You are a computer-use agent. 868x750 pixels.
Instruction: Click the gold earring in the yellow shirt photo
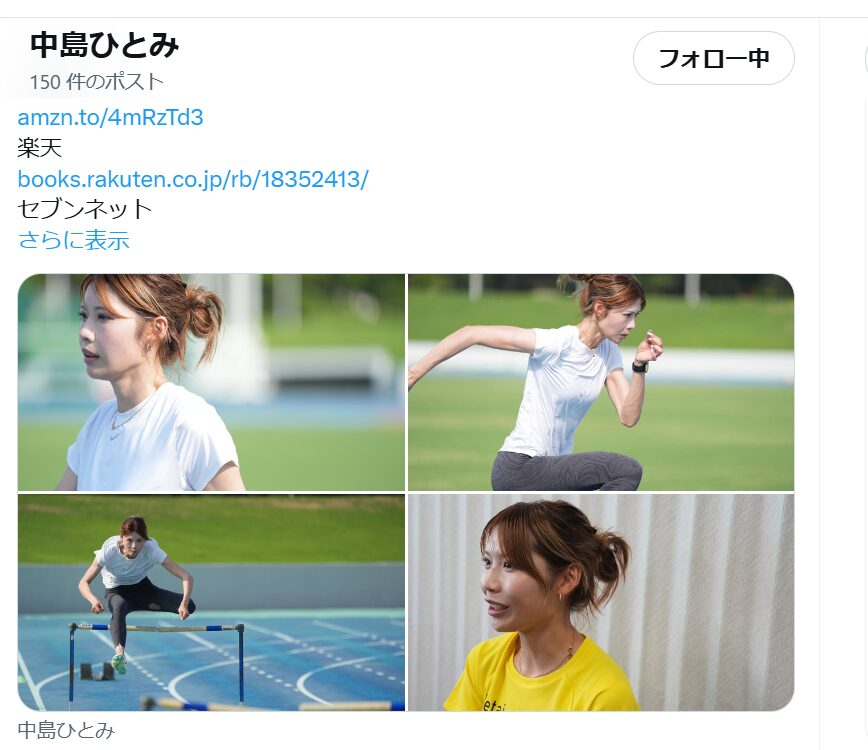pos(562,597)
